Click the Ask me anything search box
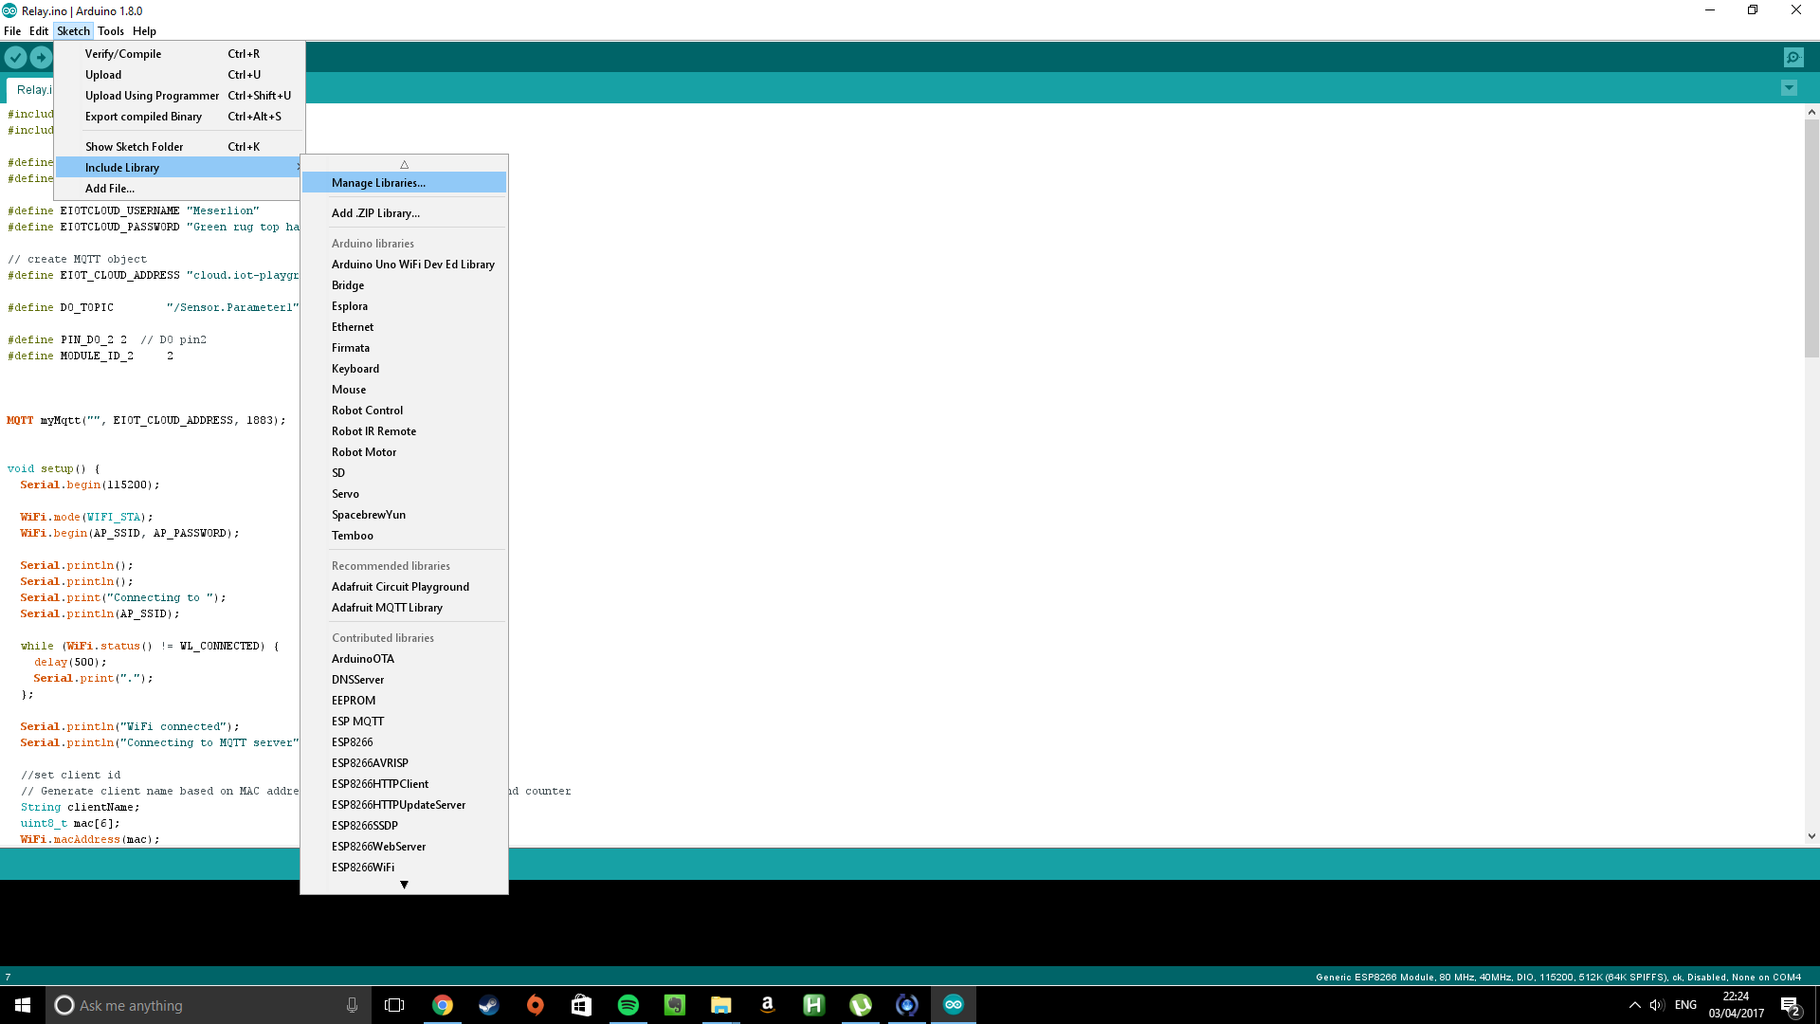The image size is (1820, 1024). (208, 1005)
